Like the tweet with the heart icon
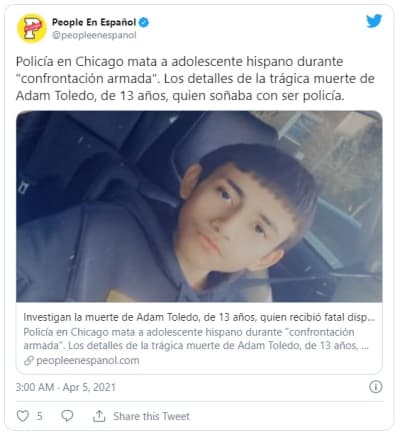Viewport: 400px width, 435px height. coord(23,416)
